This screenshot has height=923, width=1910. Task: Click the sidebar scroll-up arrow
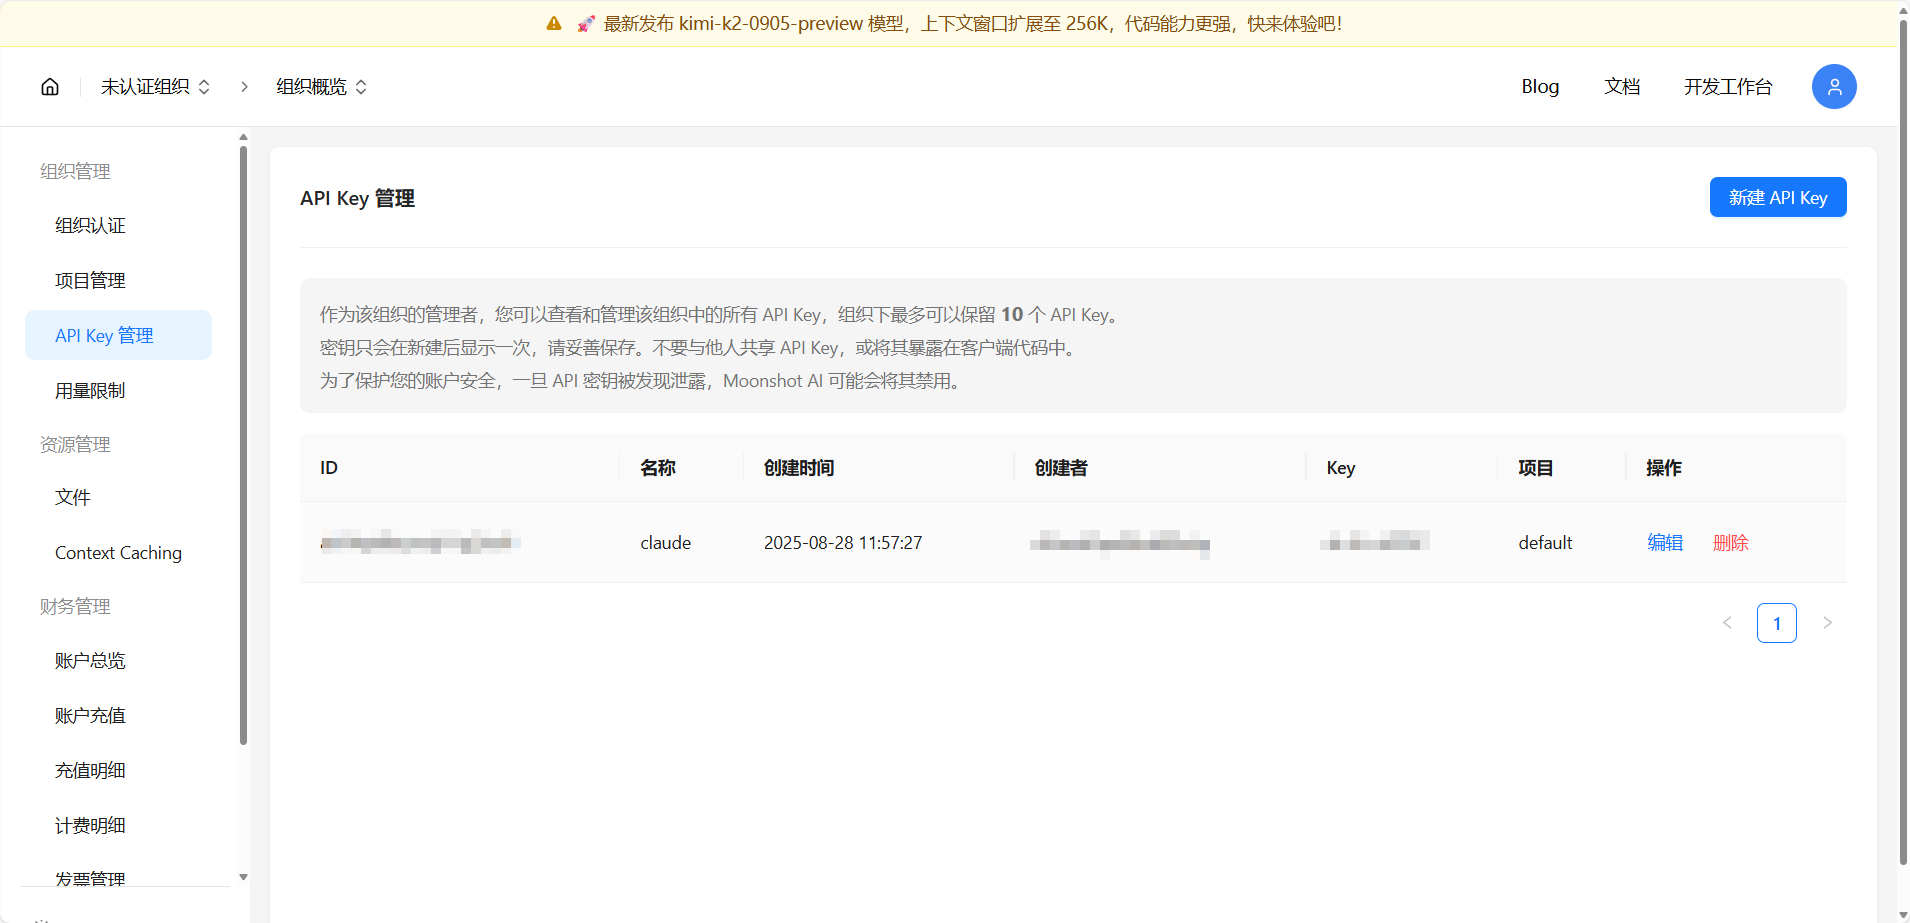click(243, 137)
